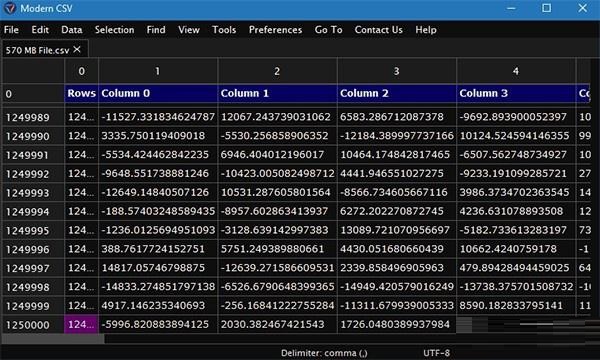The image size is (600, 360).
Task: Open the View menu
Action: [x=189, y=30]
